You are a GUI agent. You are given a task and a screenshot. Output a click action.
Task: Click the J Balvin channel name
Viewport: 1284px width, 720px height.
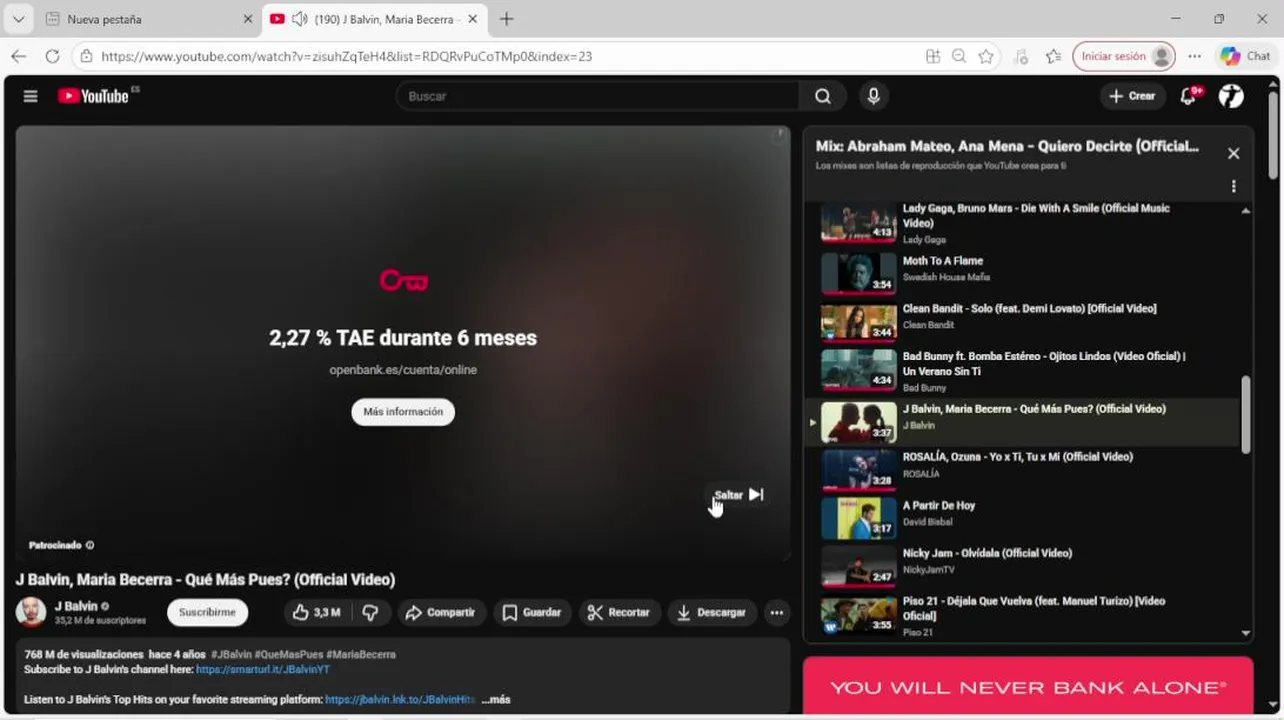(x=76, y=606)
